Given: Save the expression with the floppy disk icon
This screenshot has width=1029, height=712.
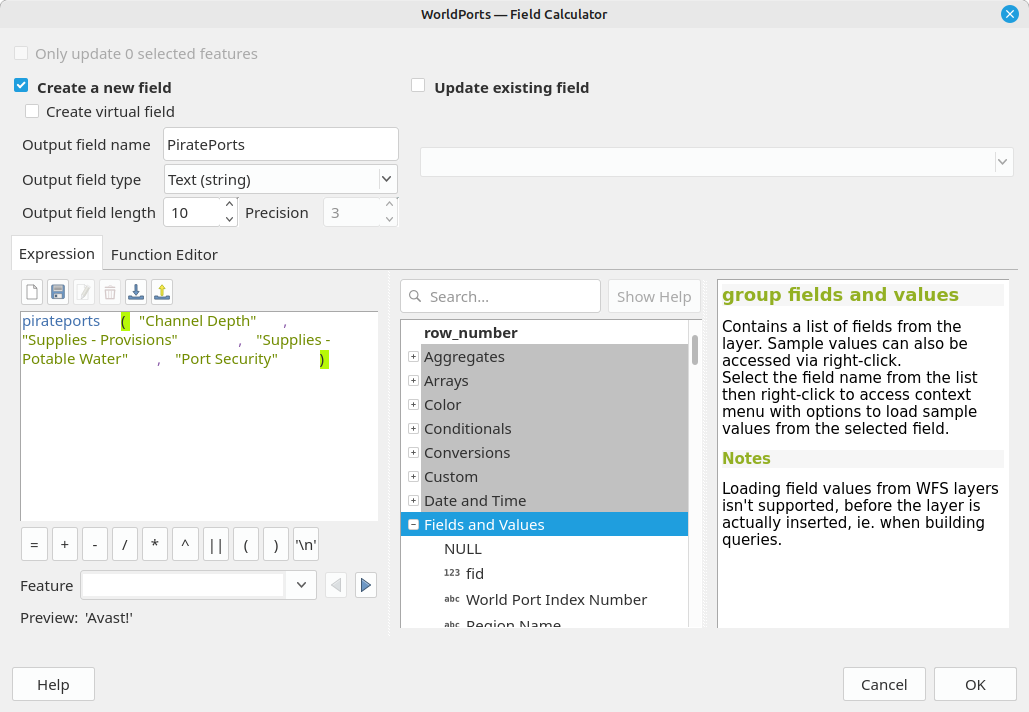Looking at the screenshot, I should click(58, 292).
